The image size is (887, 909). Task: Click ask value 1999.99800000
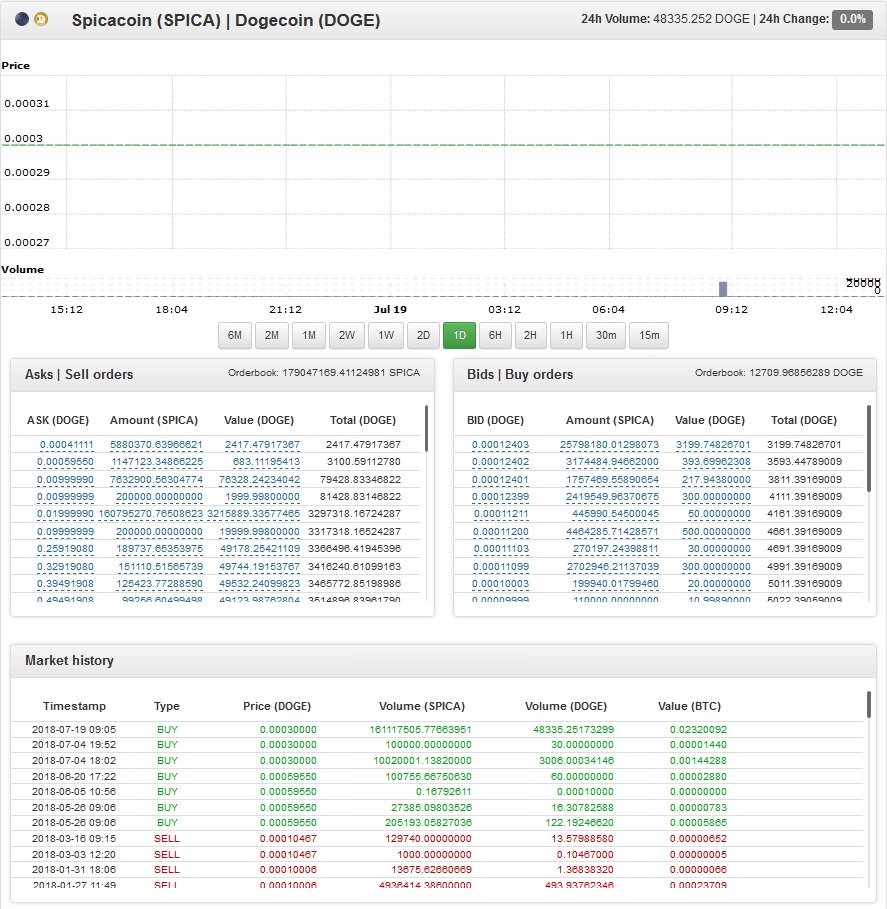pyautogui.click(x=262, y=497)
